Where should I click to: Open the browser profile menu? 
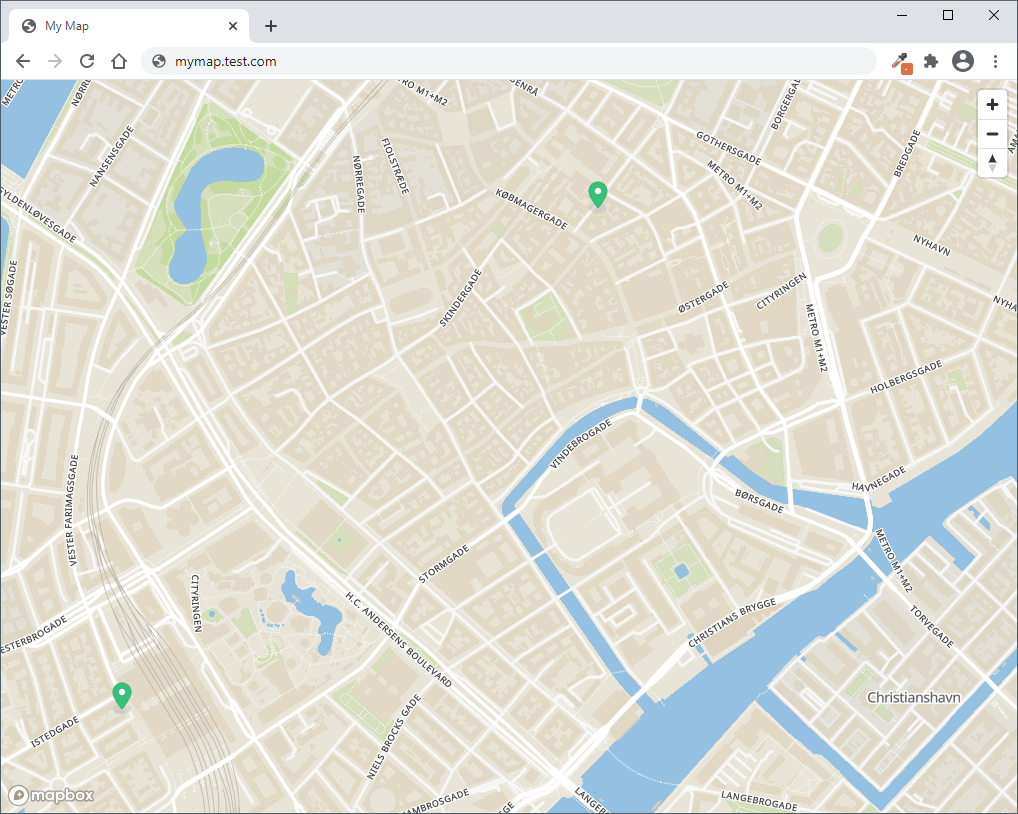[963, 61]
